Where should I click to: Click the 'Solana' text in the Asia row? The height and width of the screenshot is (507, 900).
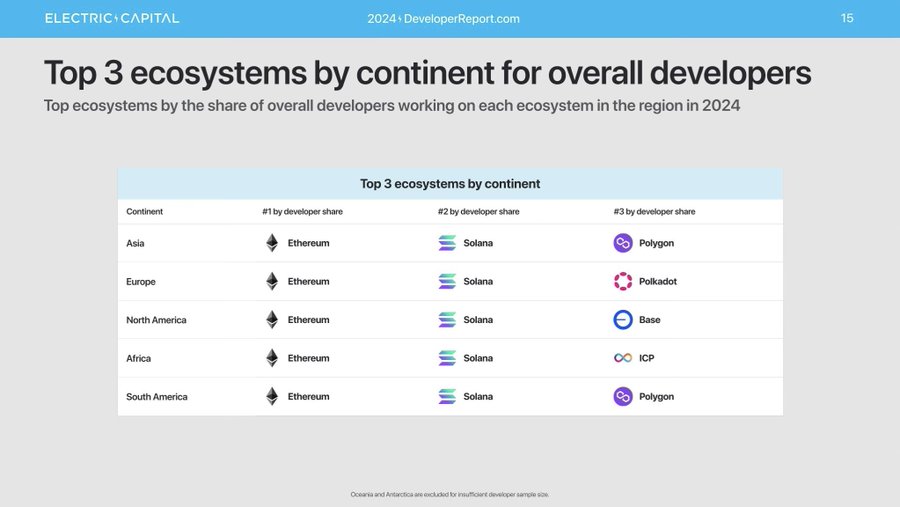(478, 243)
